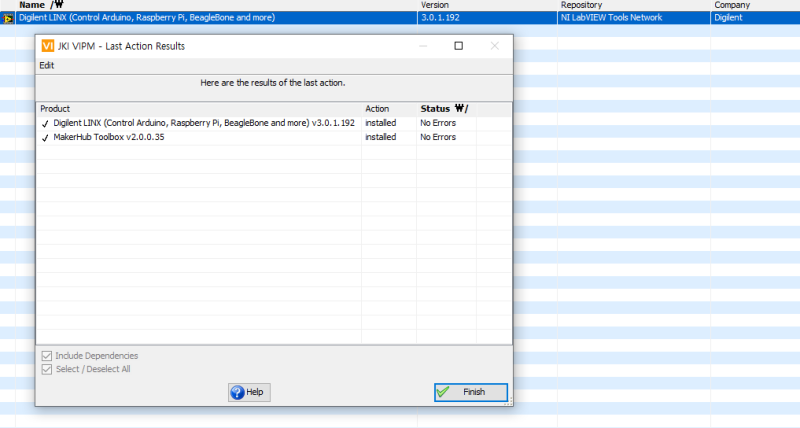Select Digilent LINX row in main package list

click(x=400, y=18)
